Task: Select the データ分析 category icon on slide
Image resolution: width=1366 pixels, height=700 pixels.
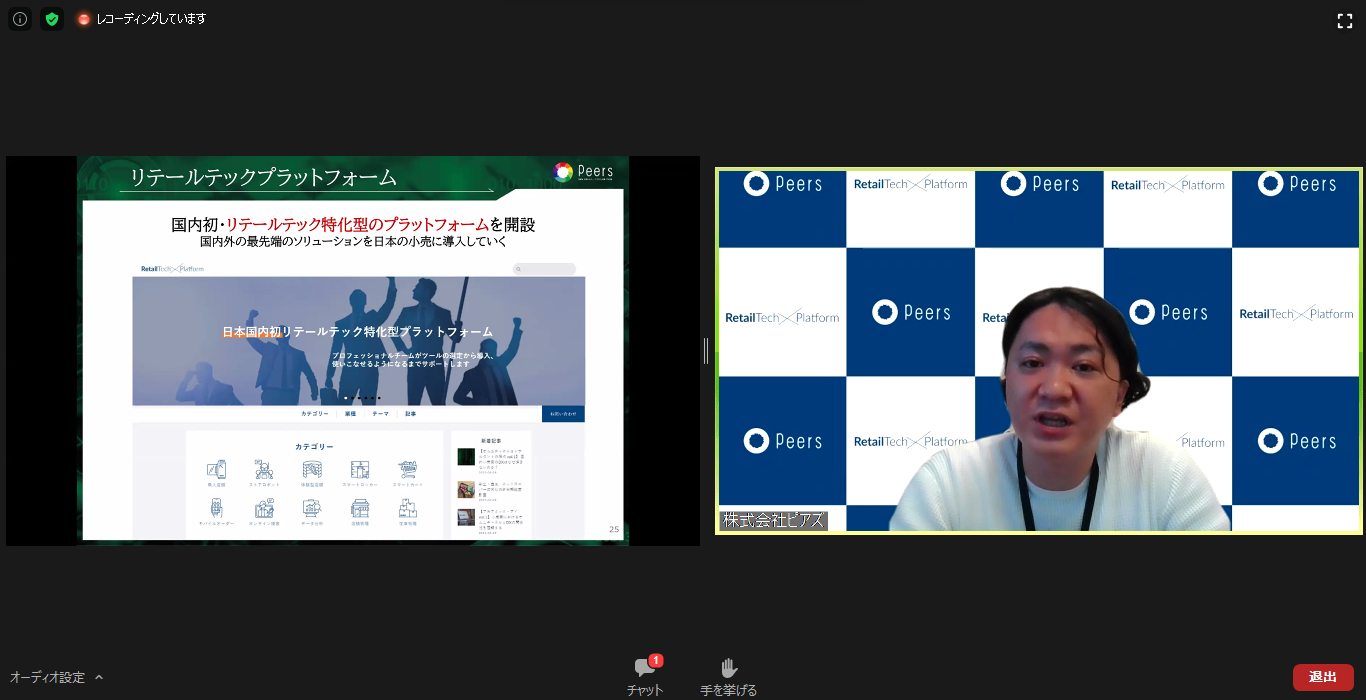Action: (x=312, y=510)
